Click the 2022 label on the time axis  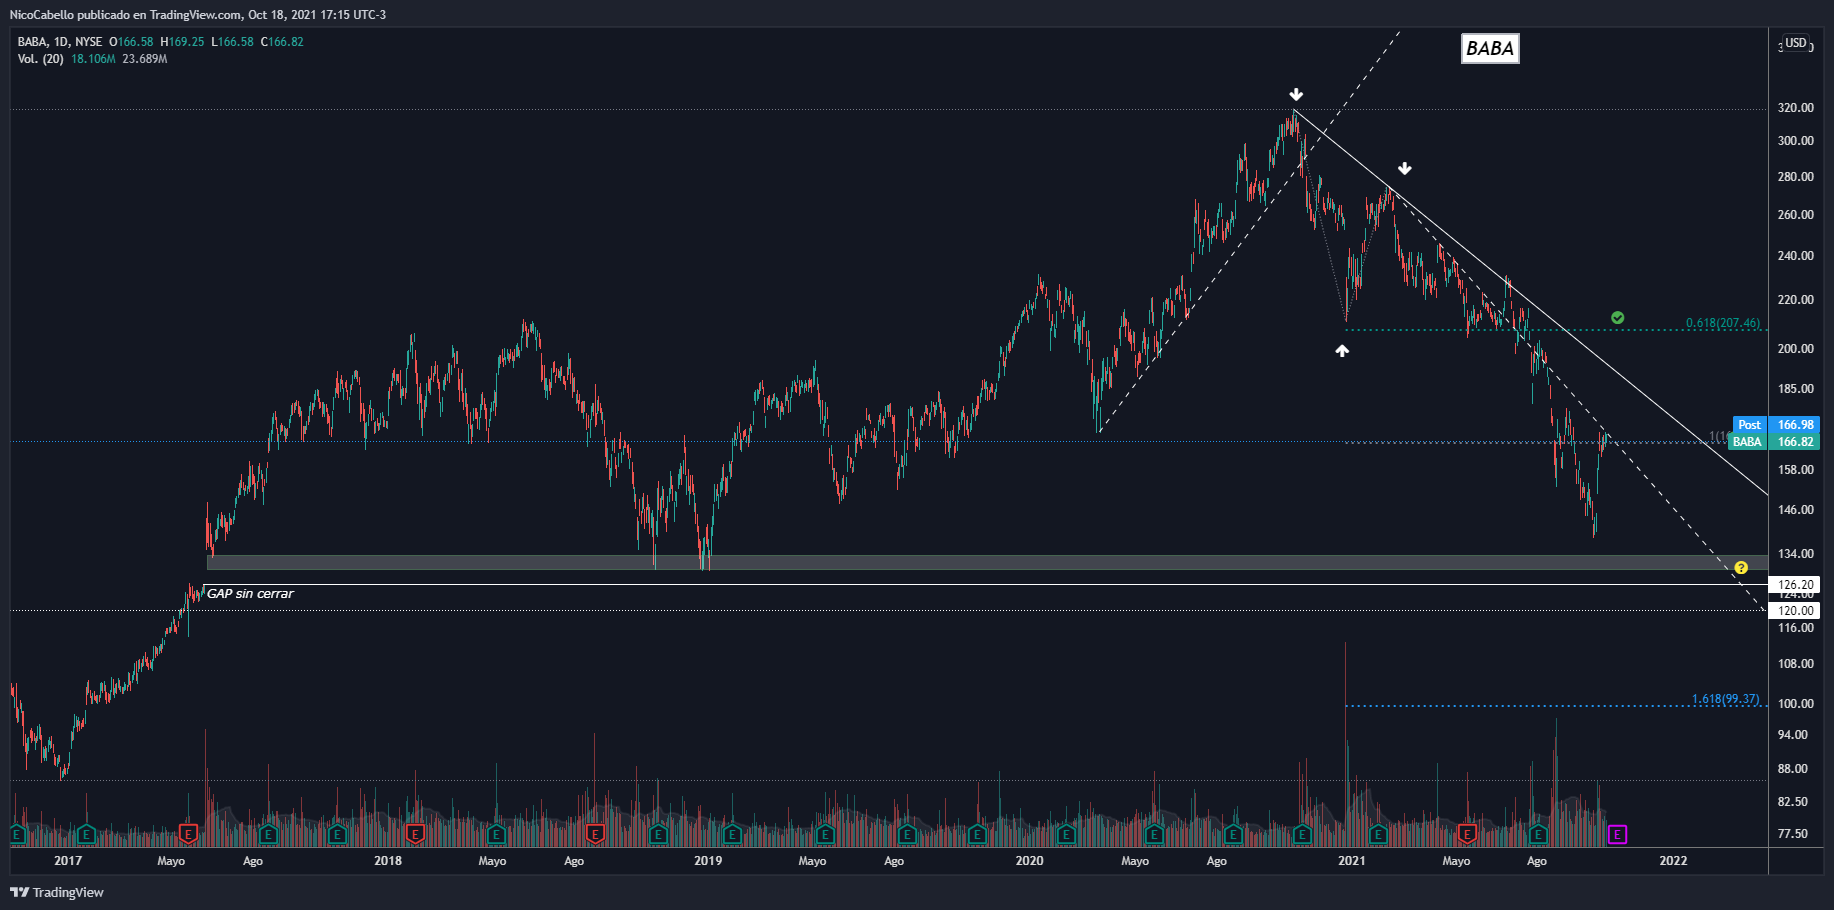[1673, 861]
